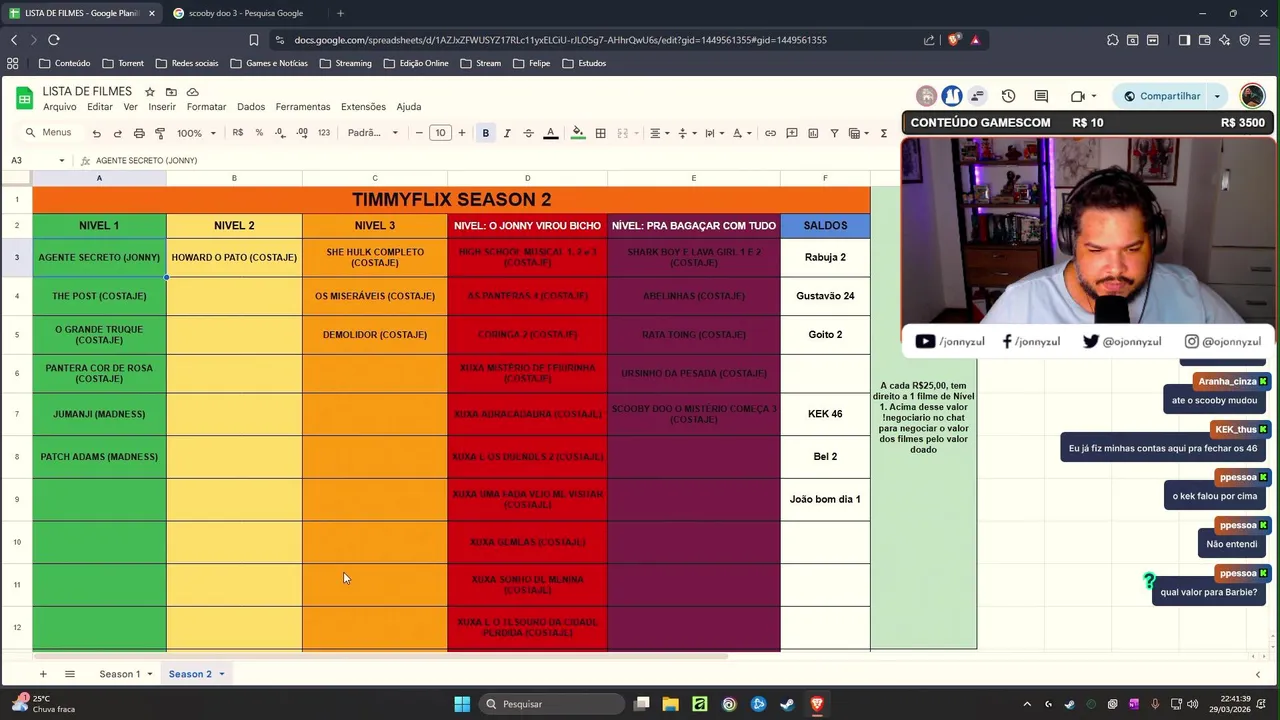The height and width of the screenshot is (720, 1280).
Task: Expand the name box A3 dropdown
Action: pos(62,160)
